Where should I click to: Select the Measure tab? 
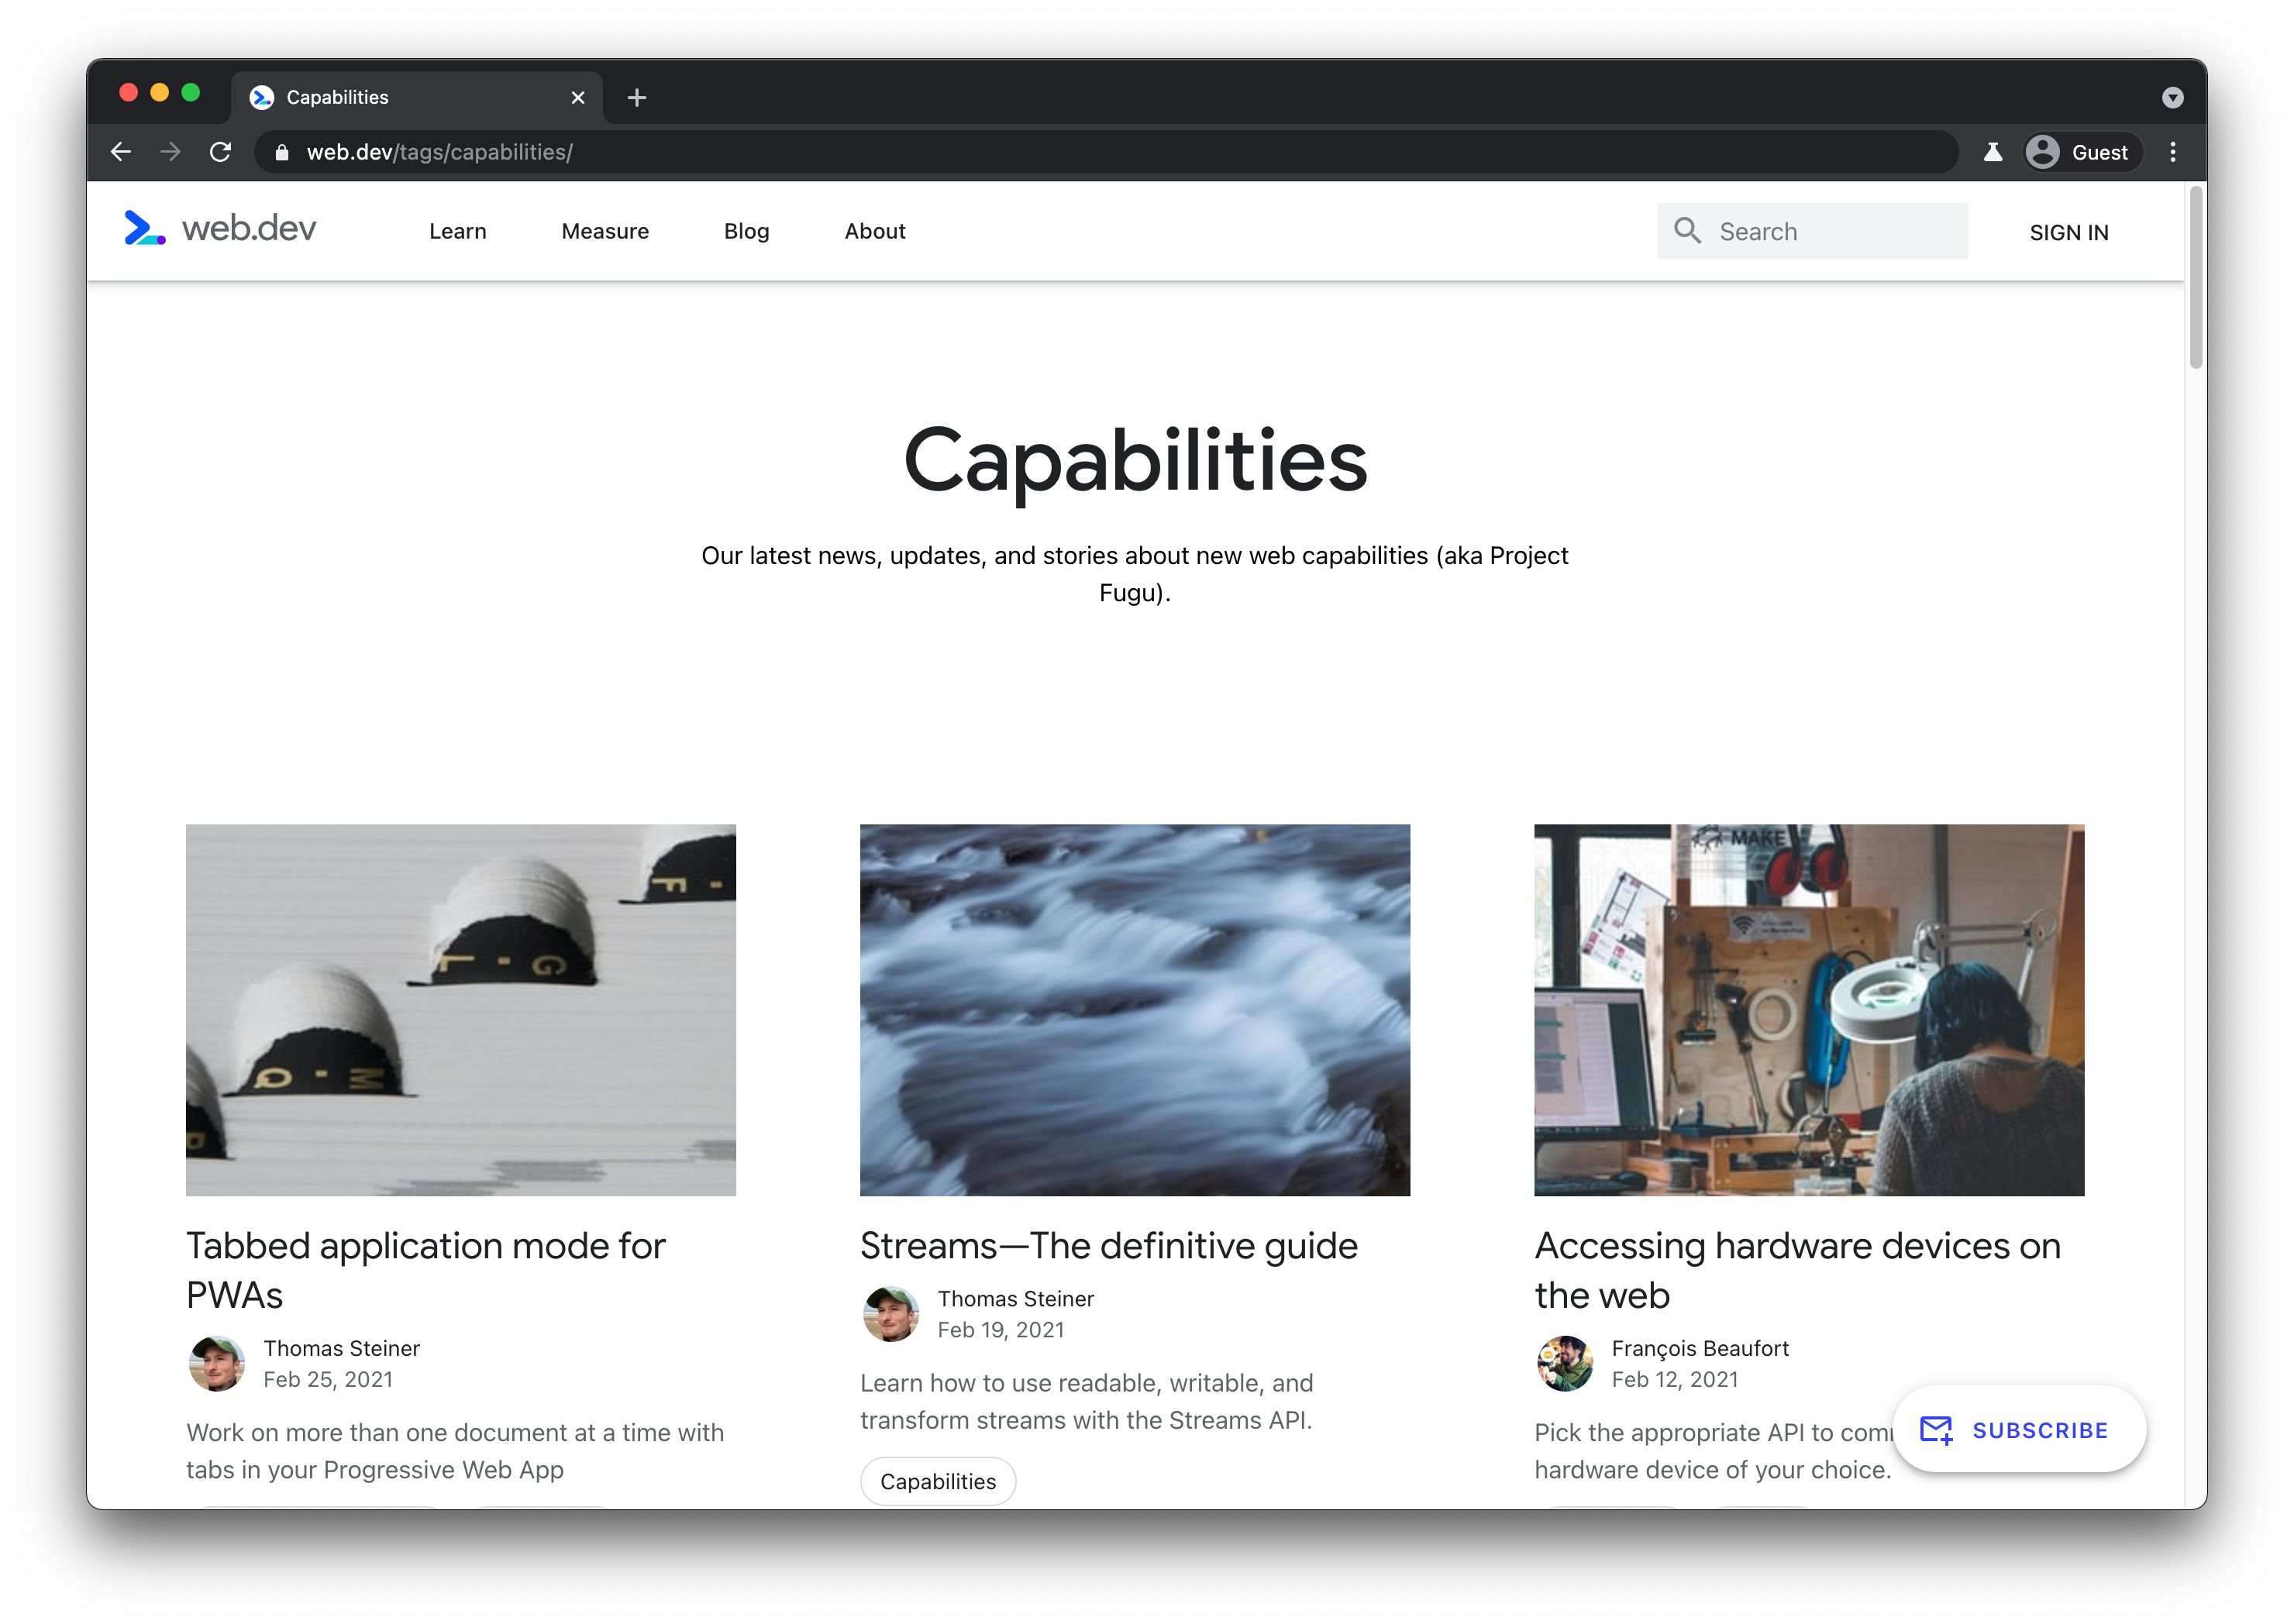(603, 230)
